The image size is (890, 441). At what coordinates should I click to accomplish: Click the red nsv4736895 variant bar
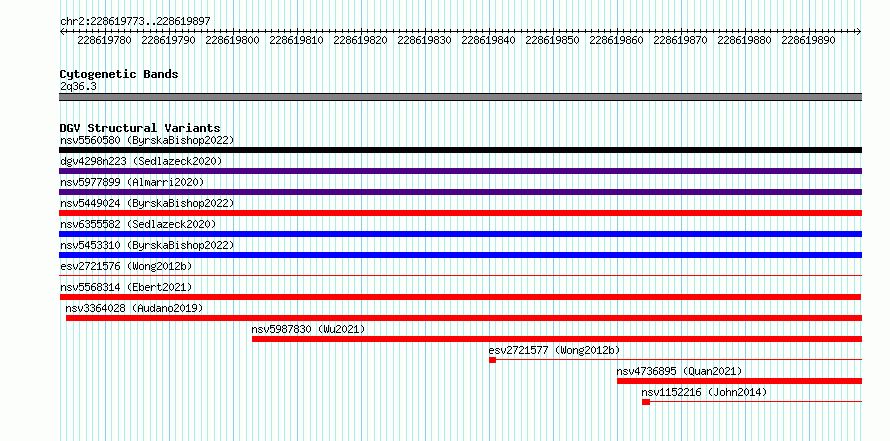tap(740, 381)
